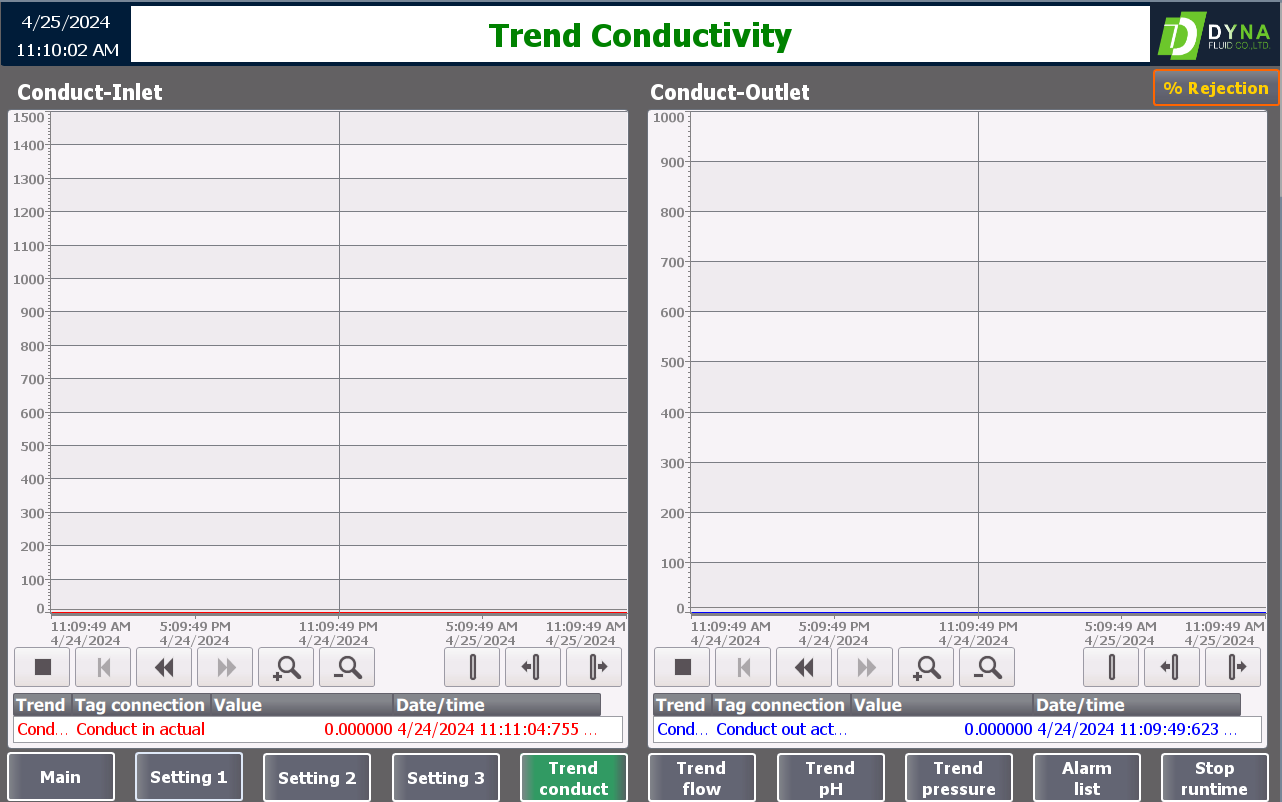This screenshot has height=802, width=1282.
Task: Move Conduct-Inlet ruler to the right
Action: click(594, 667)
